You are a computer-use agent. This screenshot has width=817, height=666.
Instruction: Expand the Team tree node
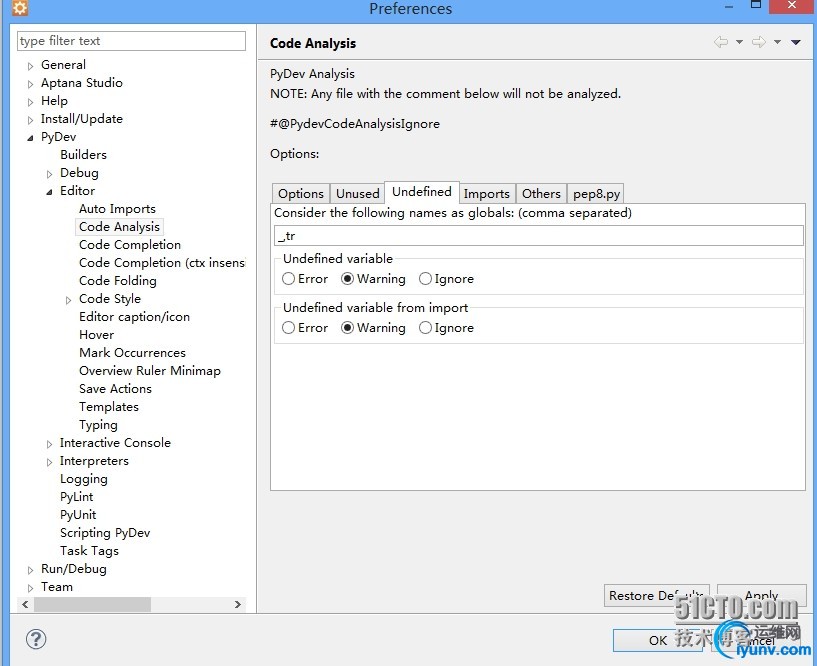click(30, 588)
